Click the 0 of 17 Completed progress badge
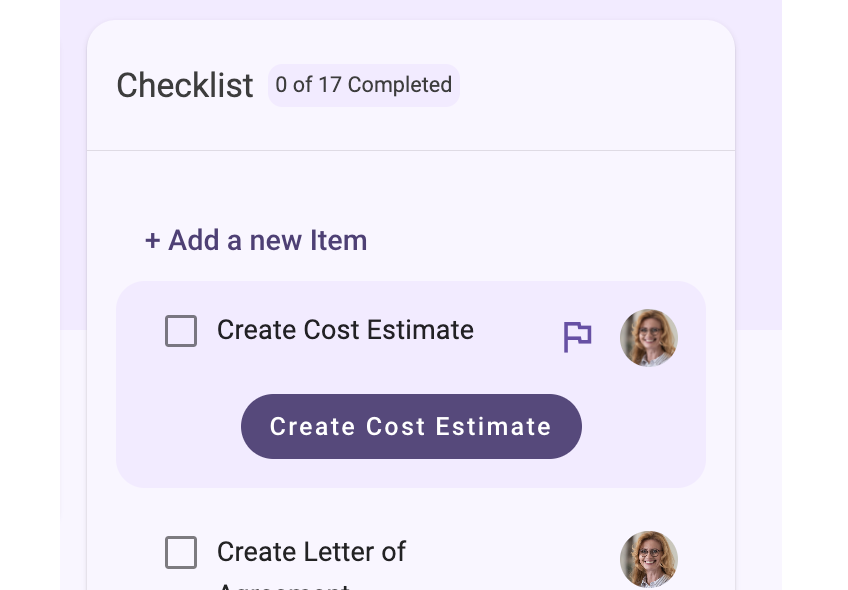Viewport: 848px width, 590px height. pyautogui.click(x=363, y=85)
